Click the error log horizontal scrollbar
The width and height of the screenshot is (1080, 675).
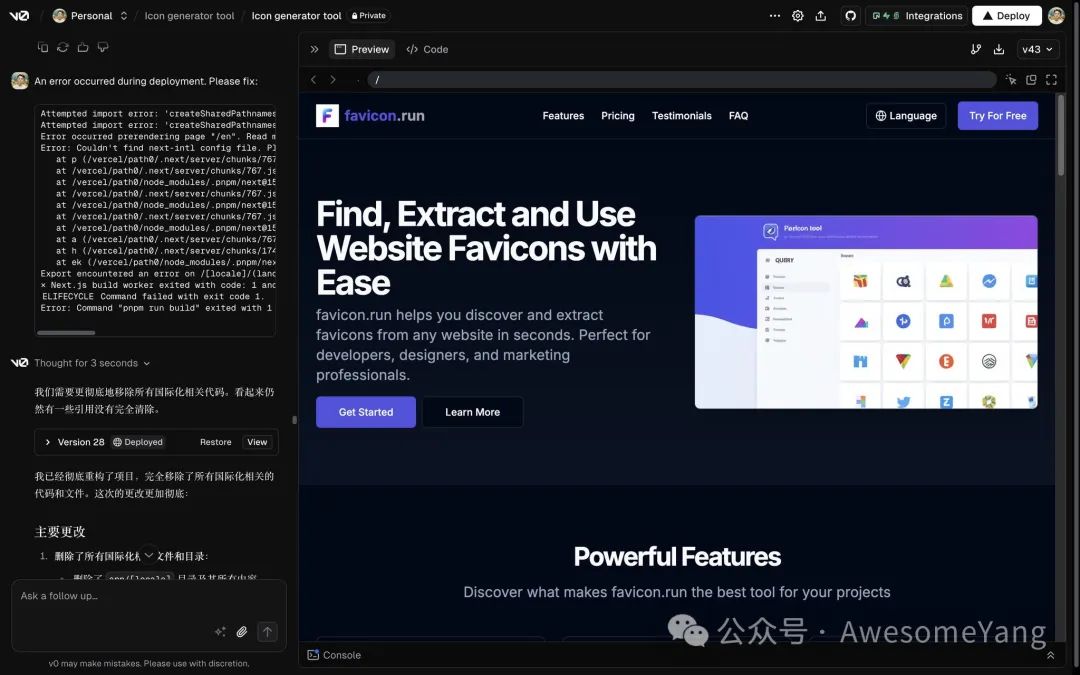coord(66,333)
